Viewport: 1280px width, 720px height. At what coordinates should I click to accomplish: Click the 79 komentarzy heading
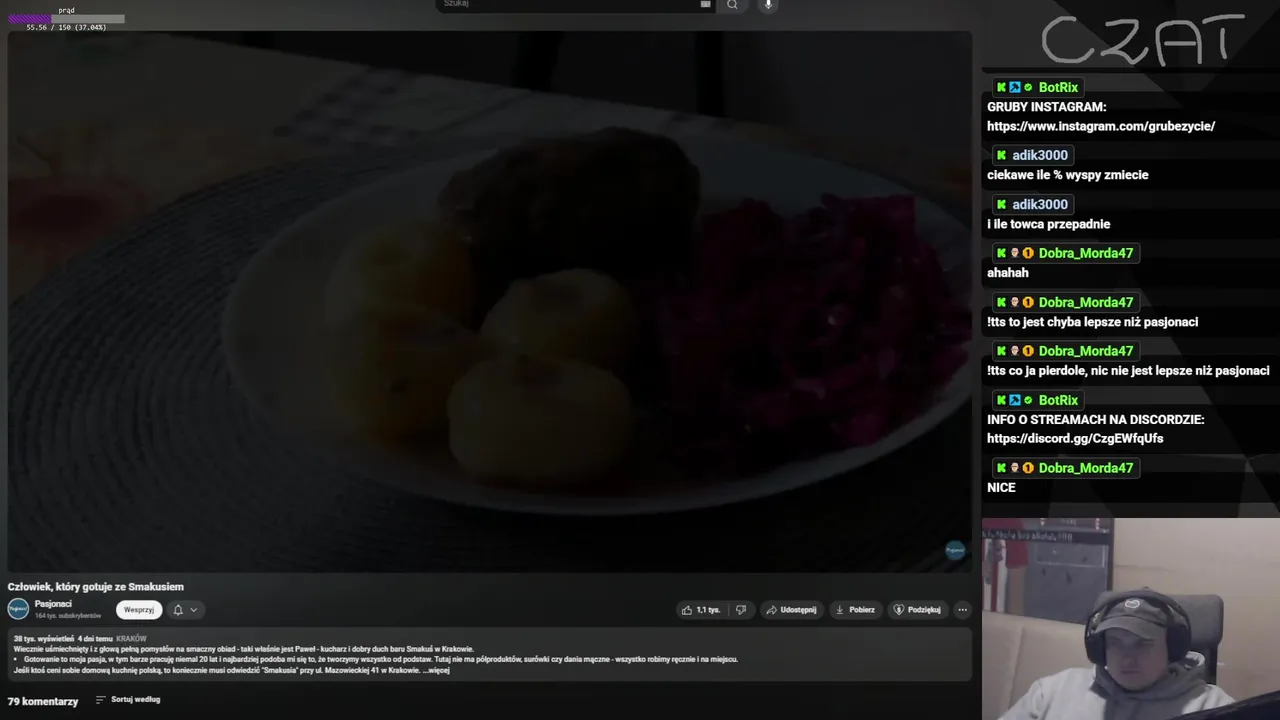[x=43, y=702]
